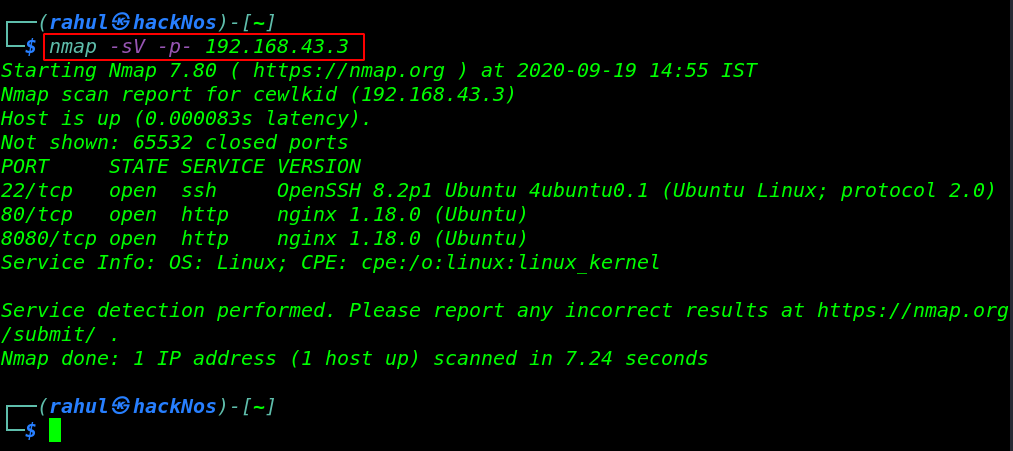The image size is (1013, 451).
Task: Click the OpenSSH 8.2p1 version text
Action: pyautogui.click(x=356, y=191)
